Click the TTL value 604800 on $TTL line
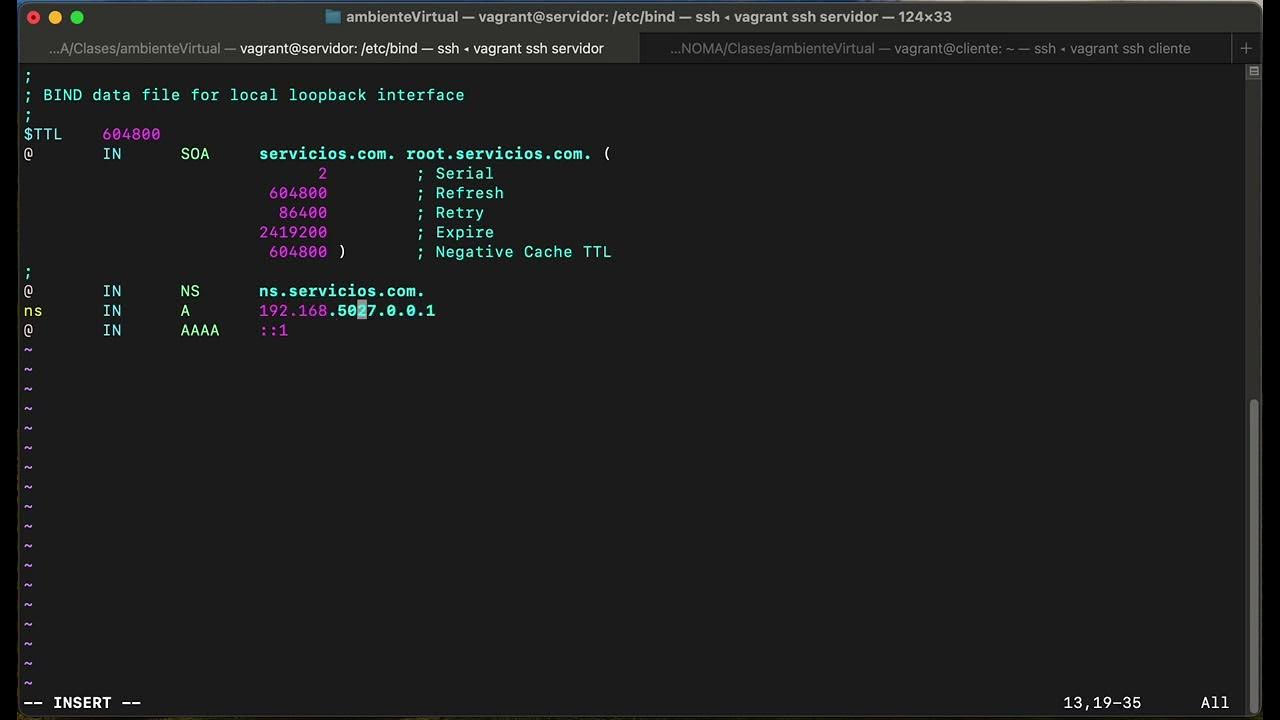This screenshot has width=1280, height=720. tap(131, 134)
